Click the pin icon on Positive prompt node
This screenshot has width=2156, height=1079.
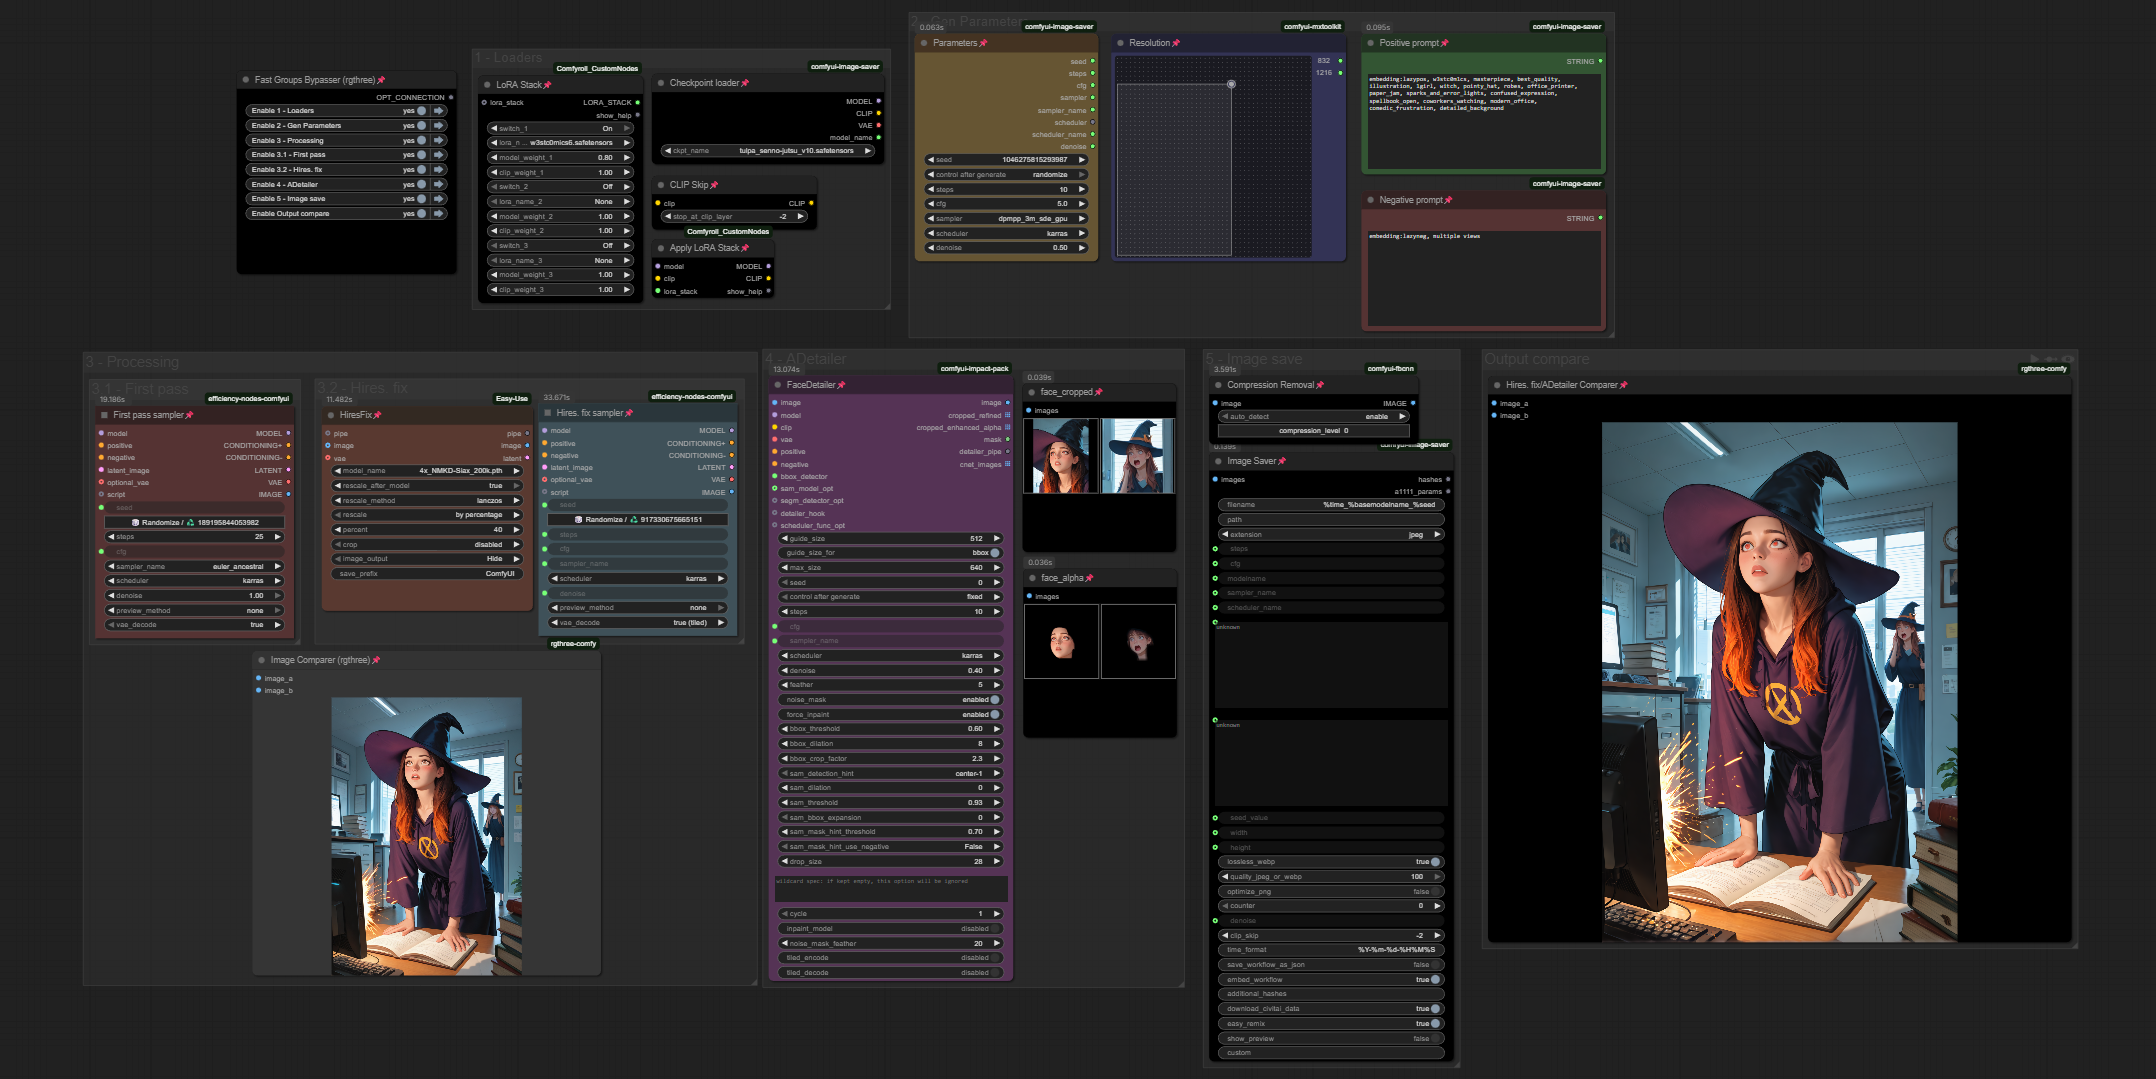click(x=1444, y=43)
